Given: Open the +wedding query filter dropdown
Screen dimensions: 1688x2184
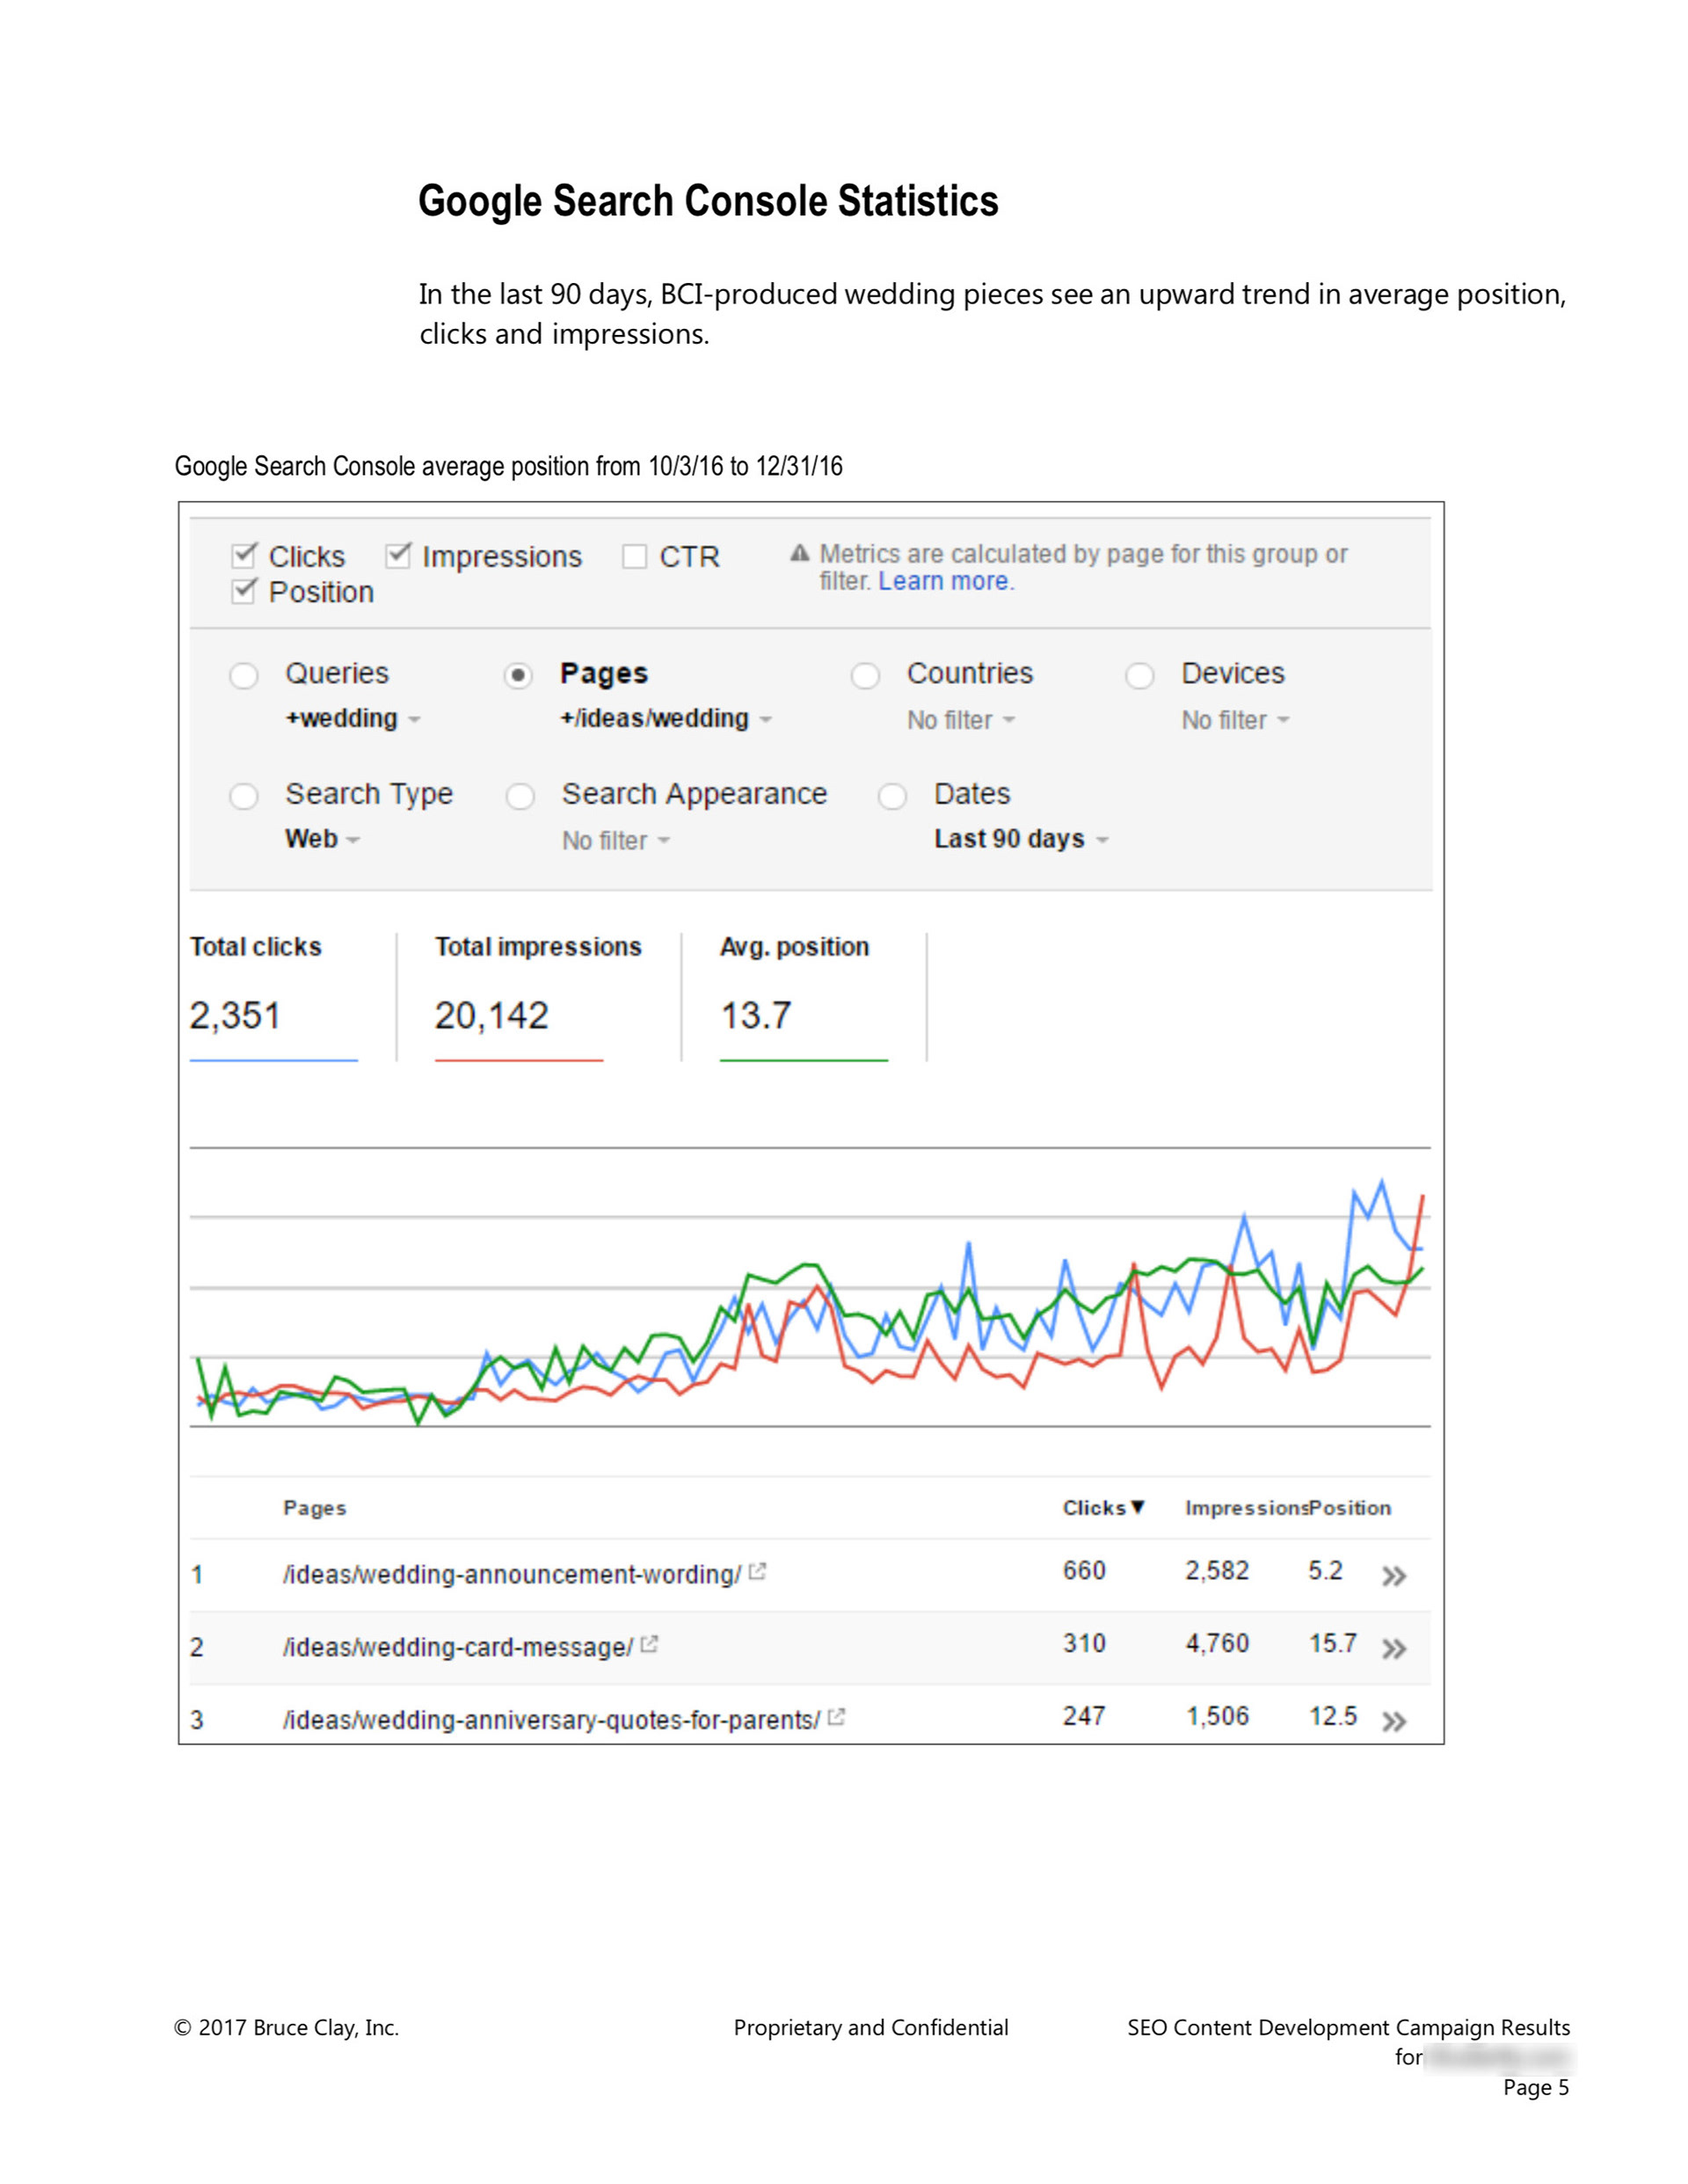Looking at the screenshot, I should (352, 719).
